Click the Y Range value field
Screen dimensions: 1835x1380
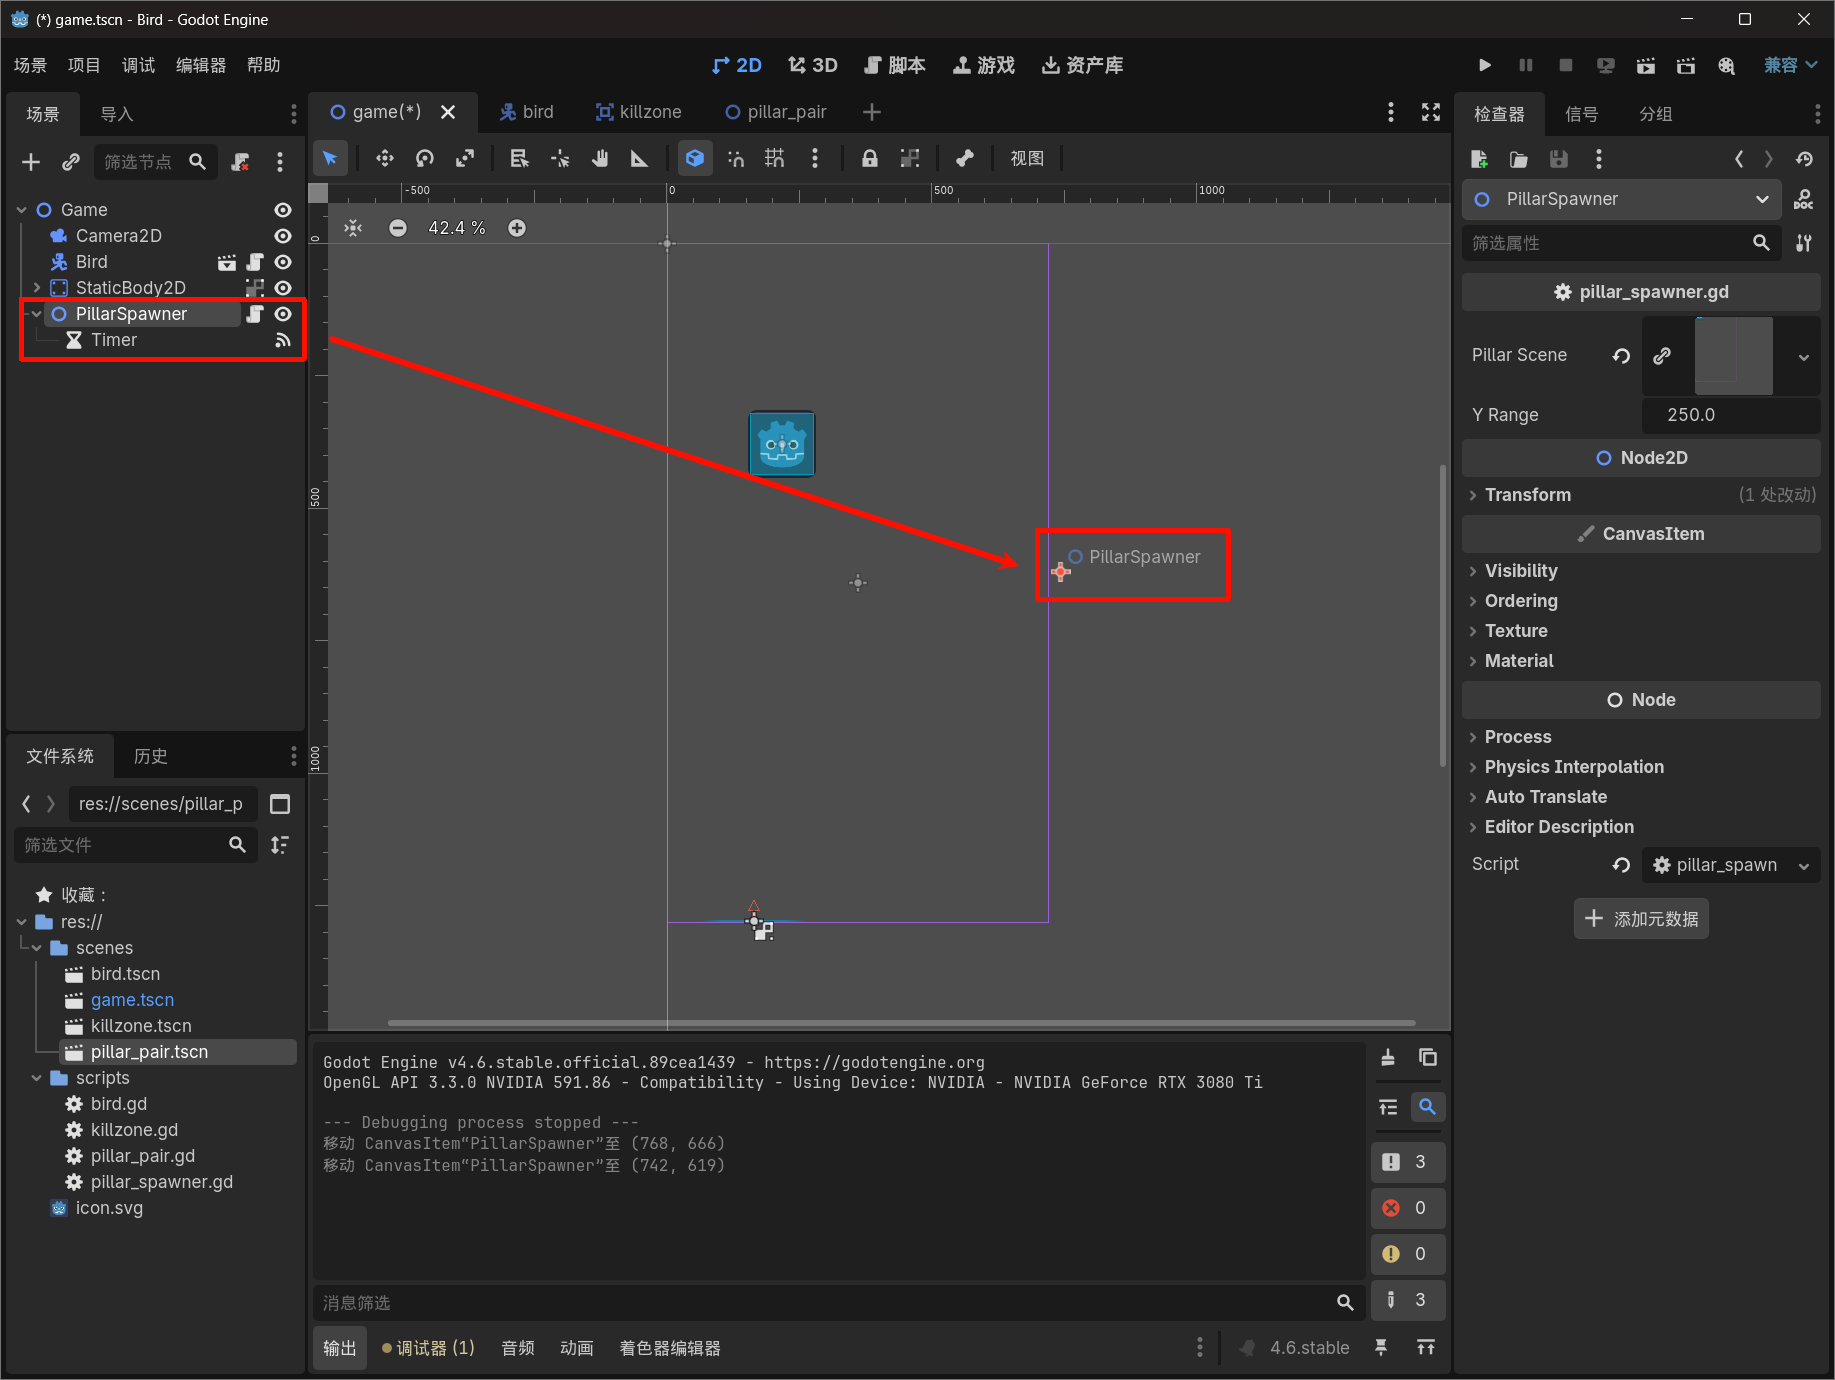coord(1731,415)
